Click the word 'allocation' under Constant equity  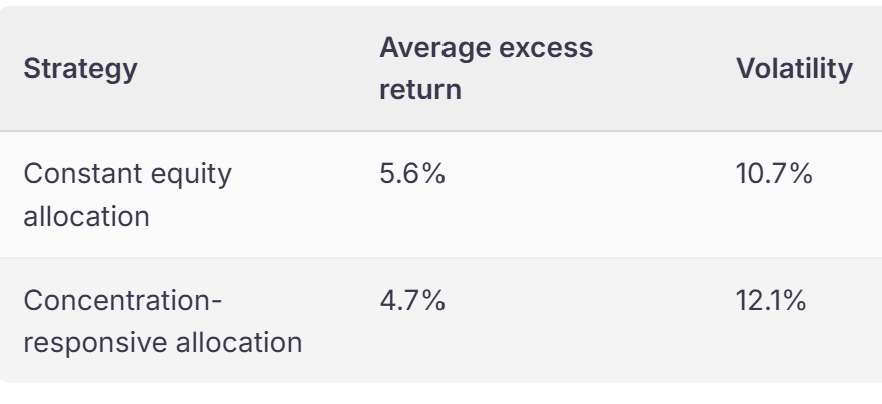click(x=86, y=216)
